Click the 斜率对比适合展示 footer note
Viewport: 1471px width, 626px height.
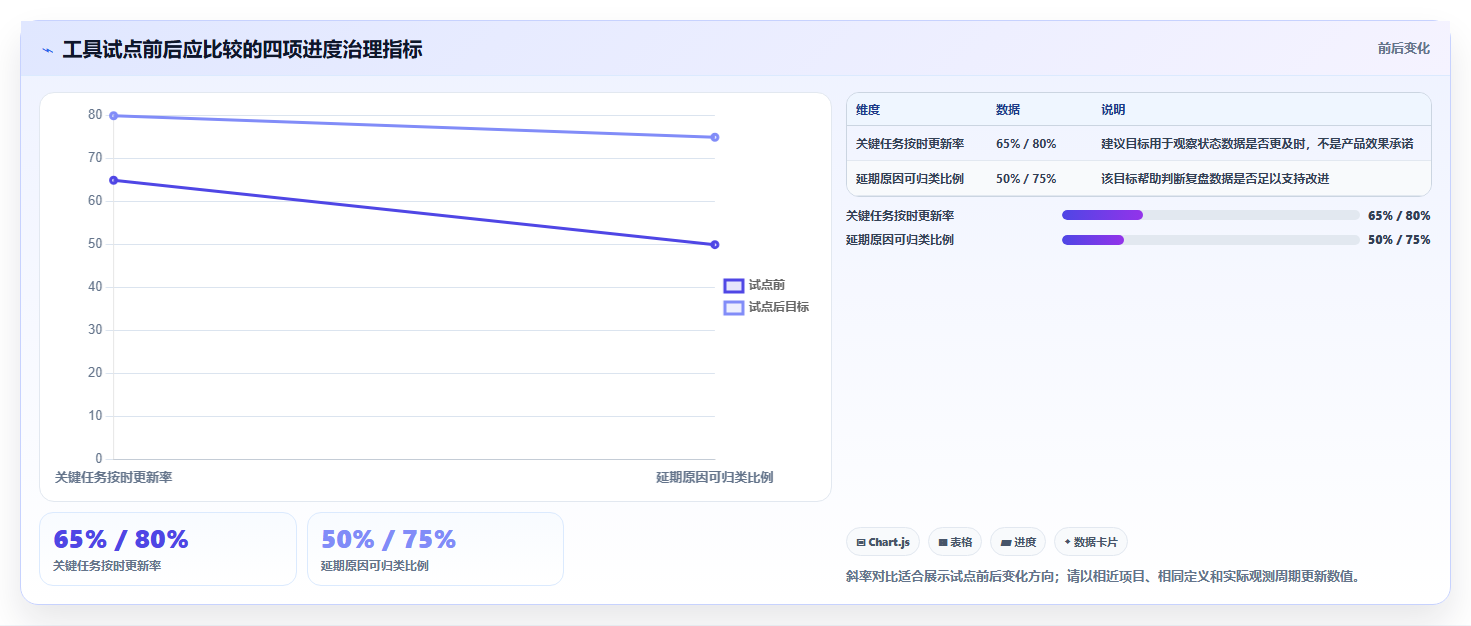pos(1104,576)
